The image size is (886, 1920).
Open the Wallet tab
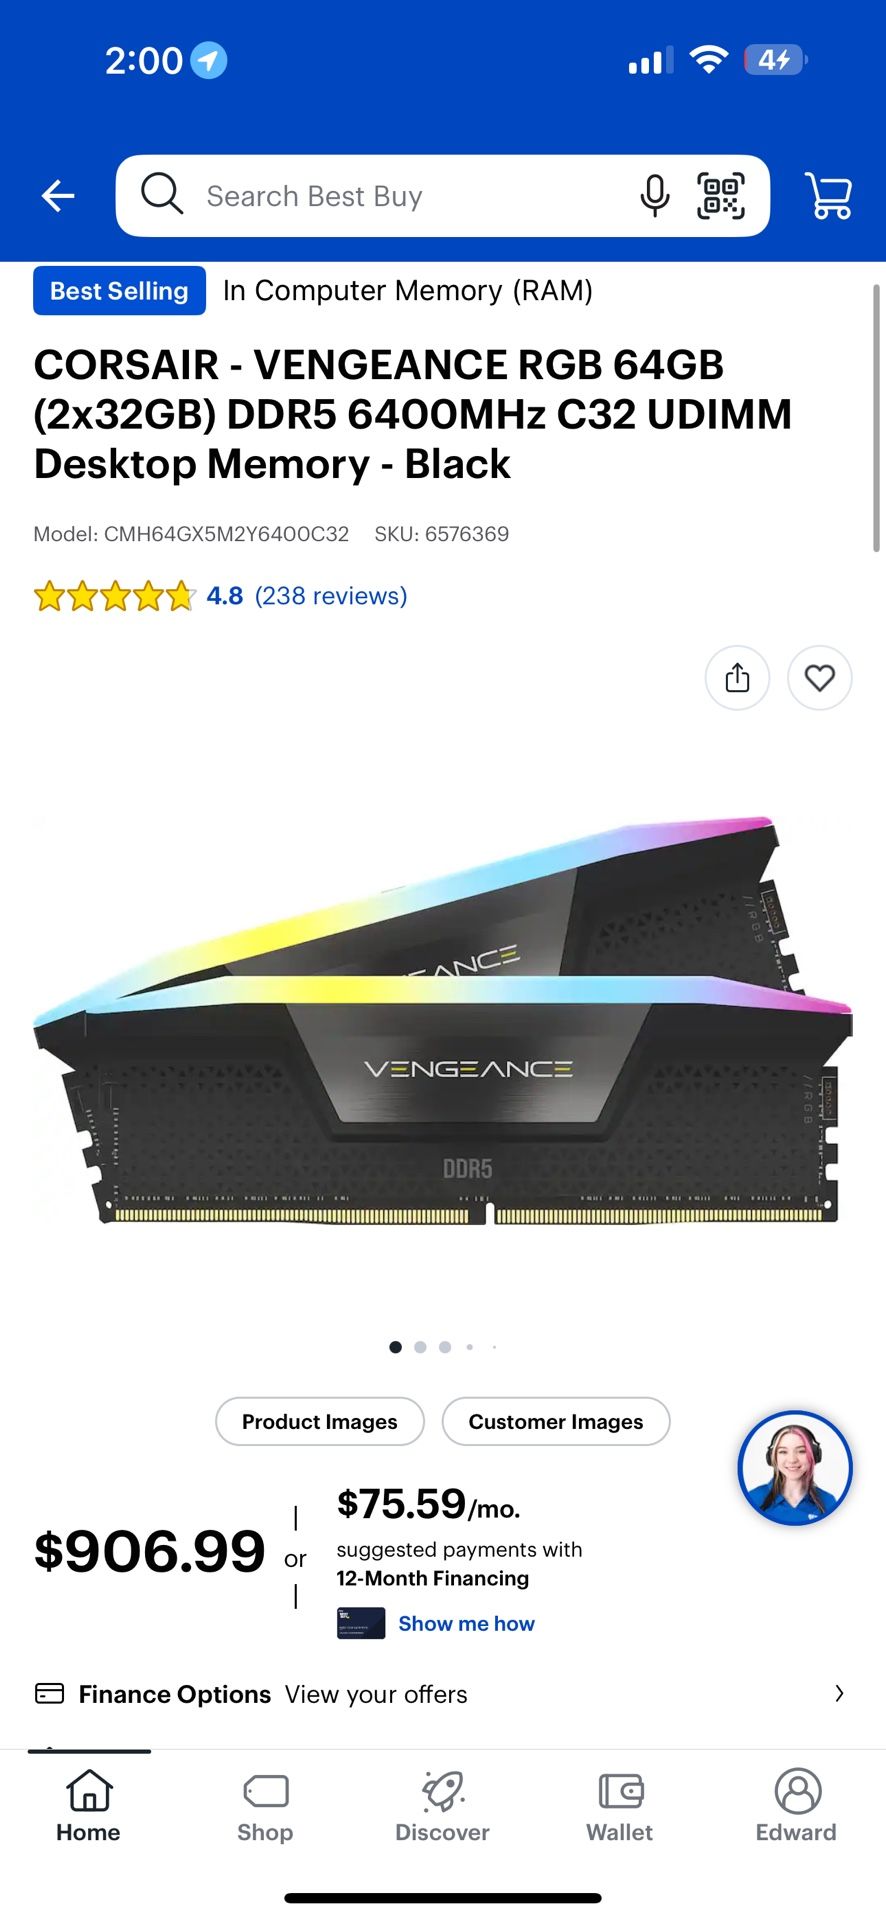point(620,1807)
